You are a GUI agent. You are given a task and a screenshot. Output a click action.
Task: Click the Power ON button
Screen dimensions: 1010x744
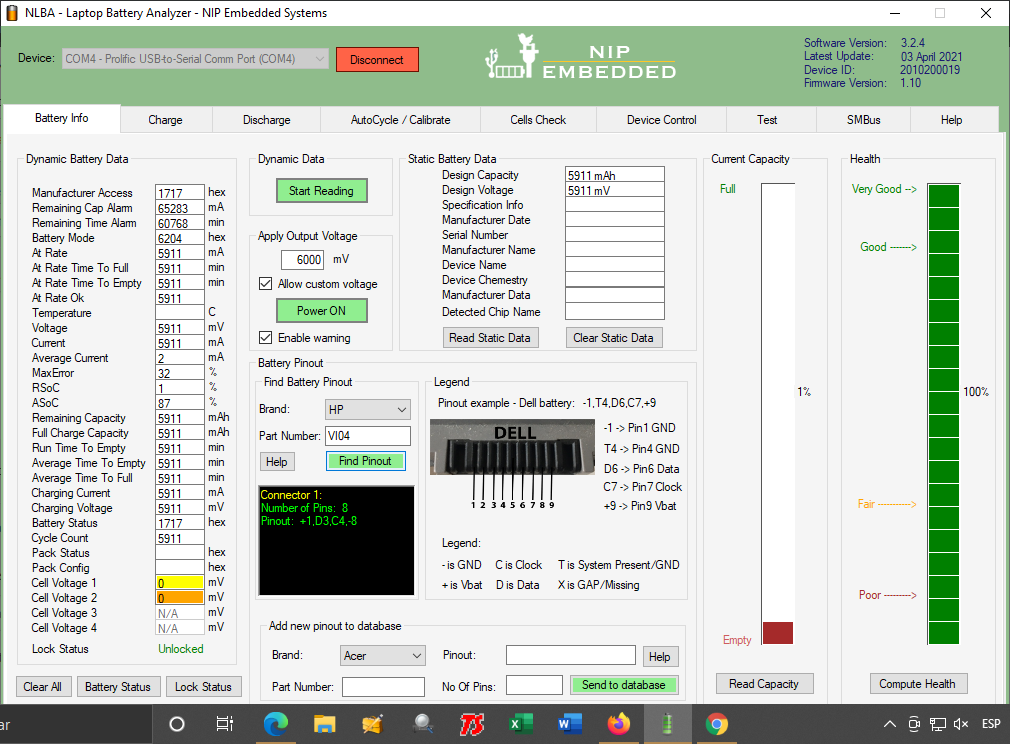(321, 310)
